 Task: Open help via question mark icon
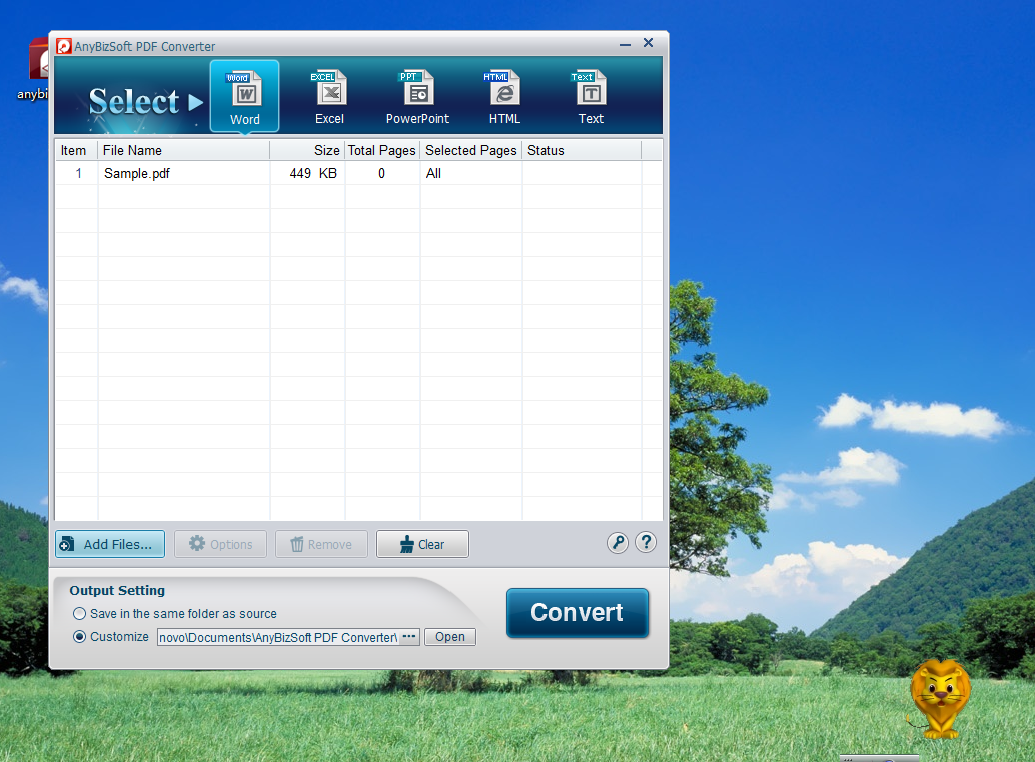646,543
